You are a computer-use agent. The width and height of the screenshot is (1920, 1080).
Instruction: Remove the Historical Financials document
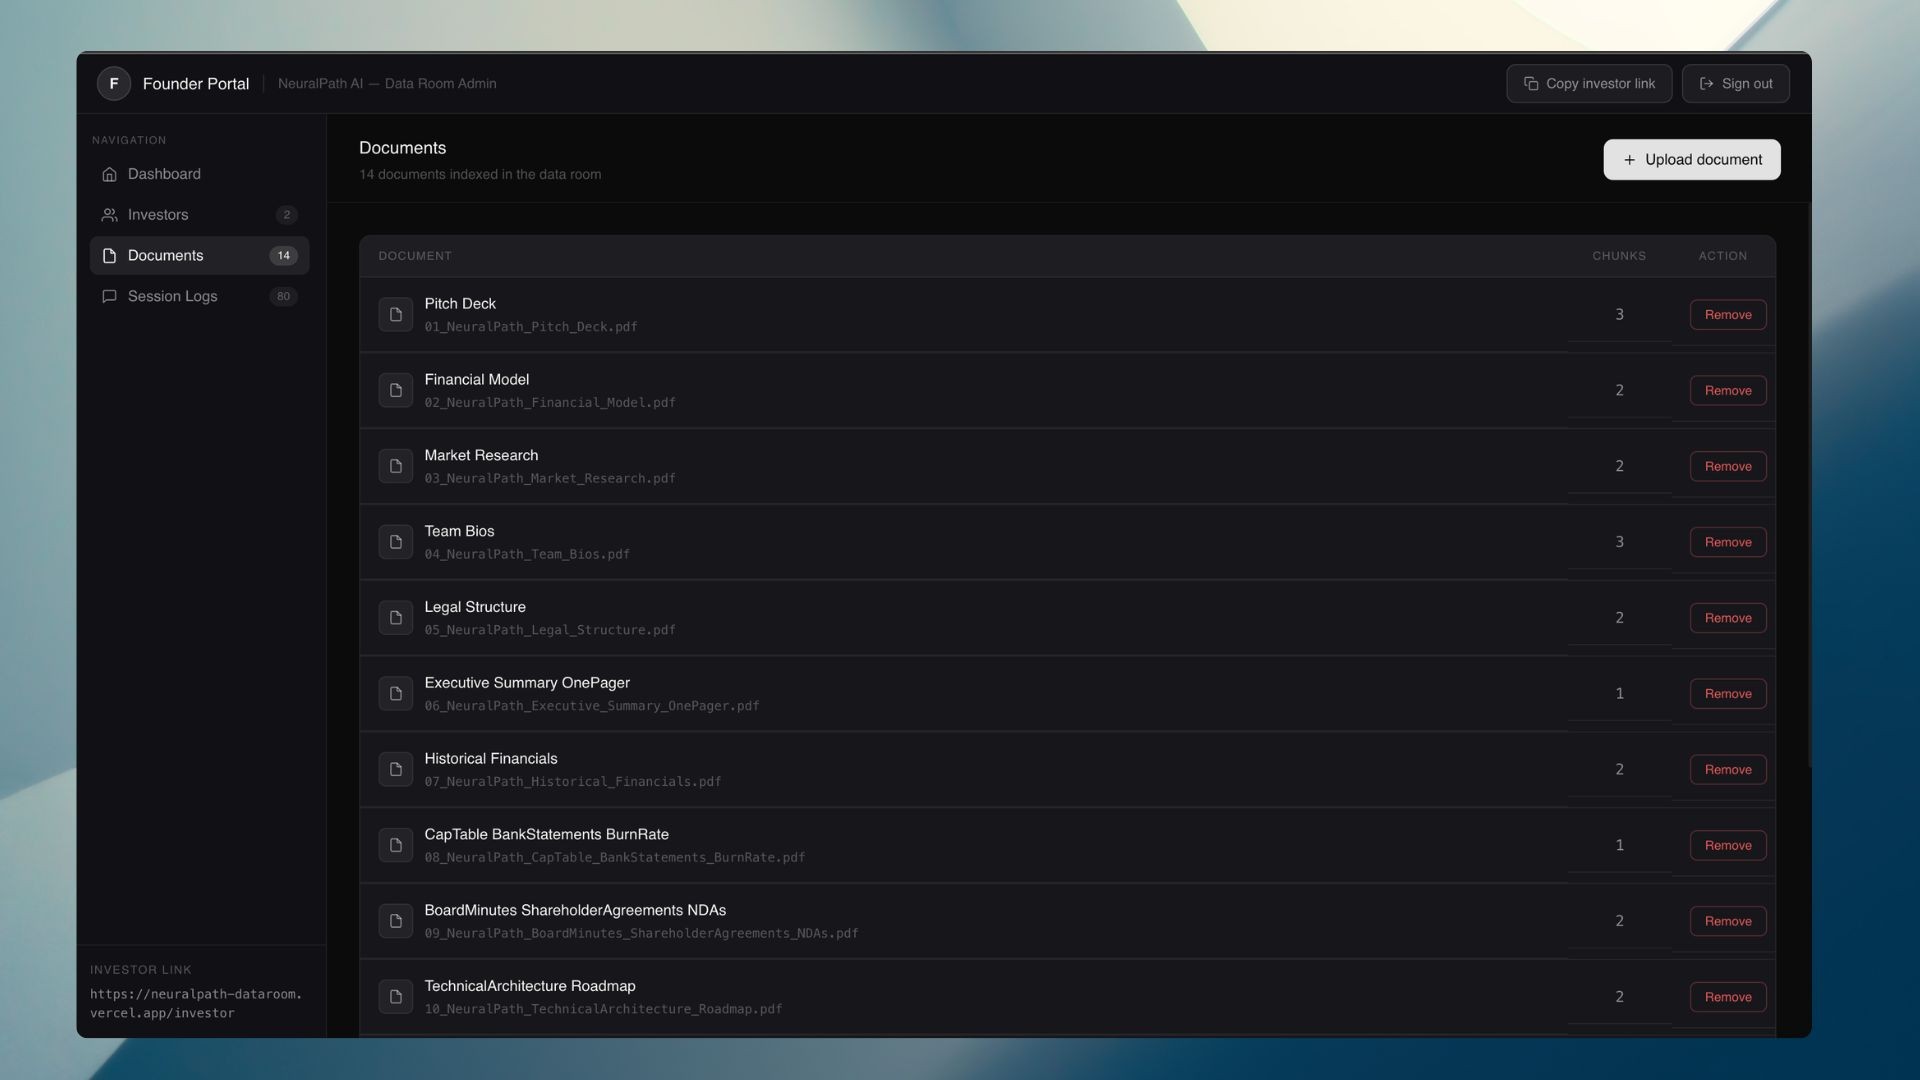click(x=1728, y=770)
